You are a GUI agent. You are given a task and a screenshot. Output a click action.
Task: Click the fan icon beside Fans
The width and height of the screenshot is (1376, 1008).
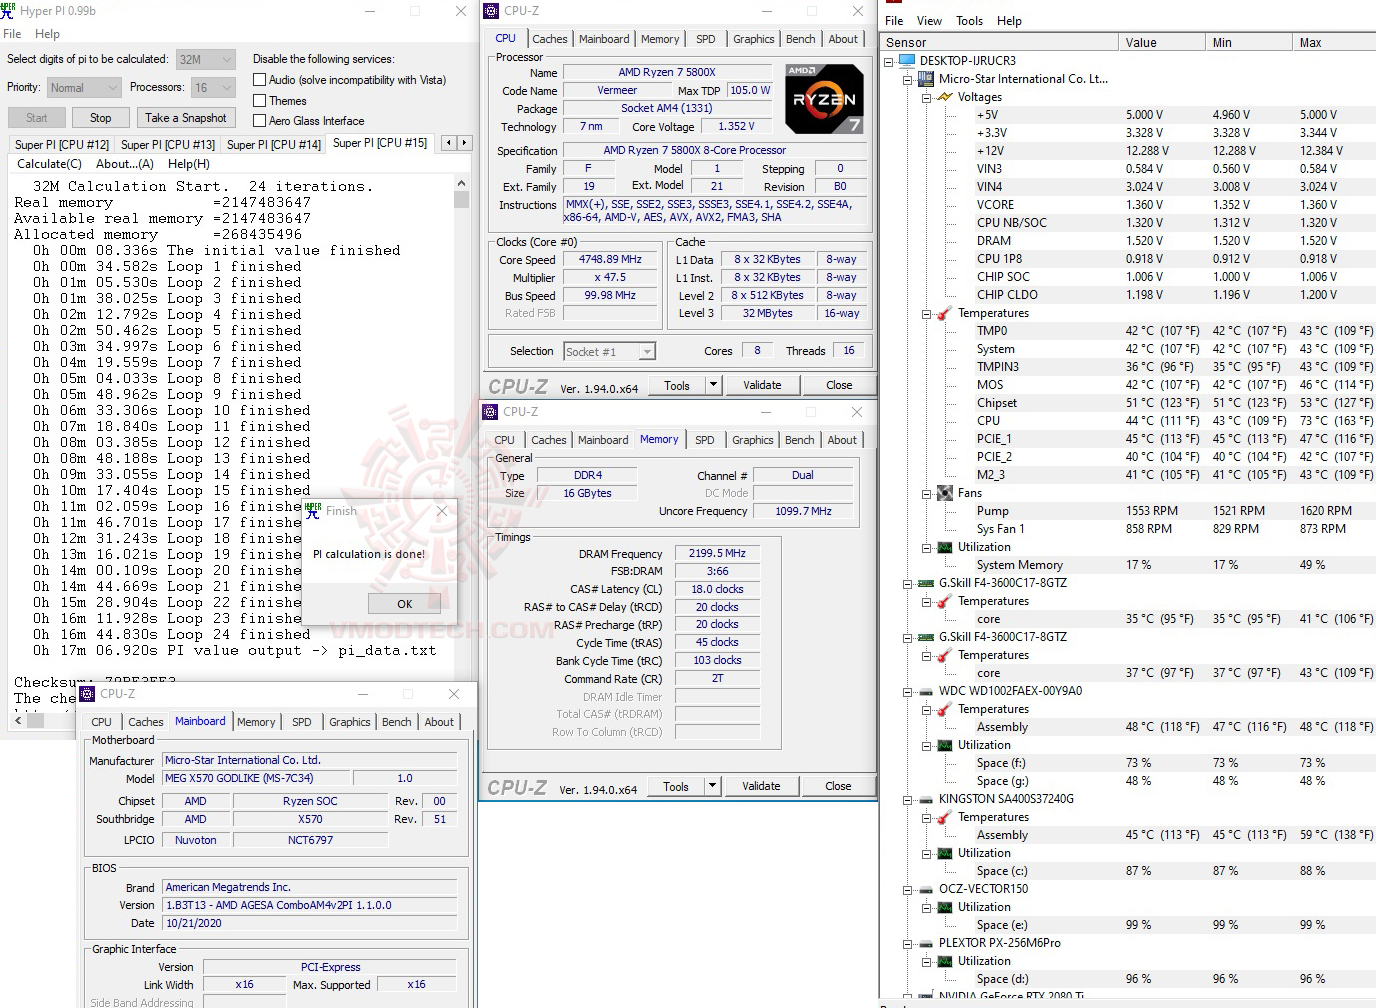pos(945,493)
